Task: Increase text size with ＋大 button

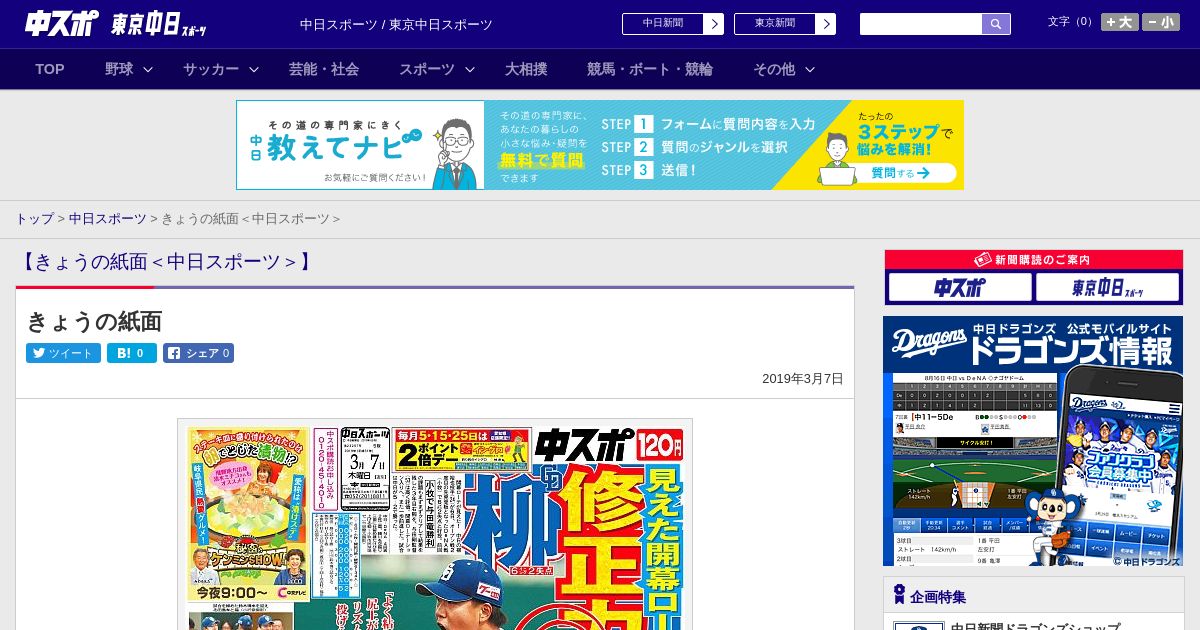Action: coord(1120,22)
